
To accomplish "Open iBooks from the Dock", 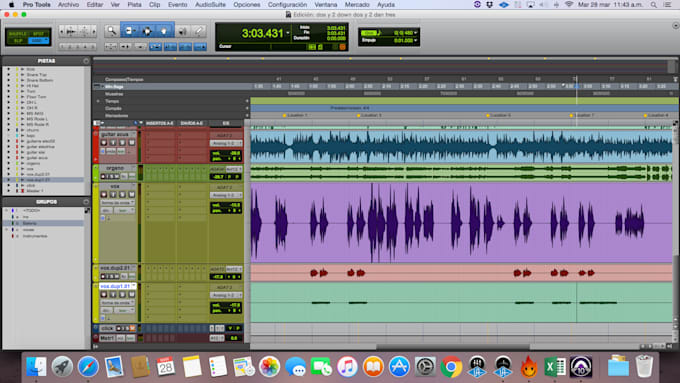I will 373,367.
